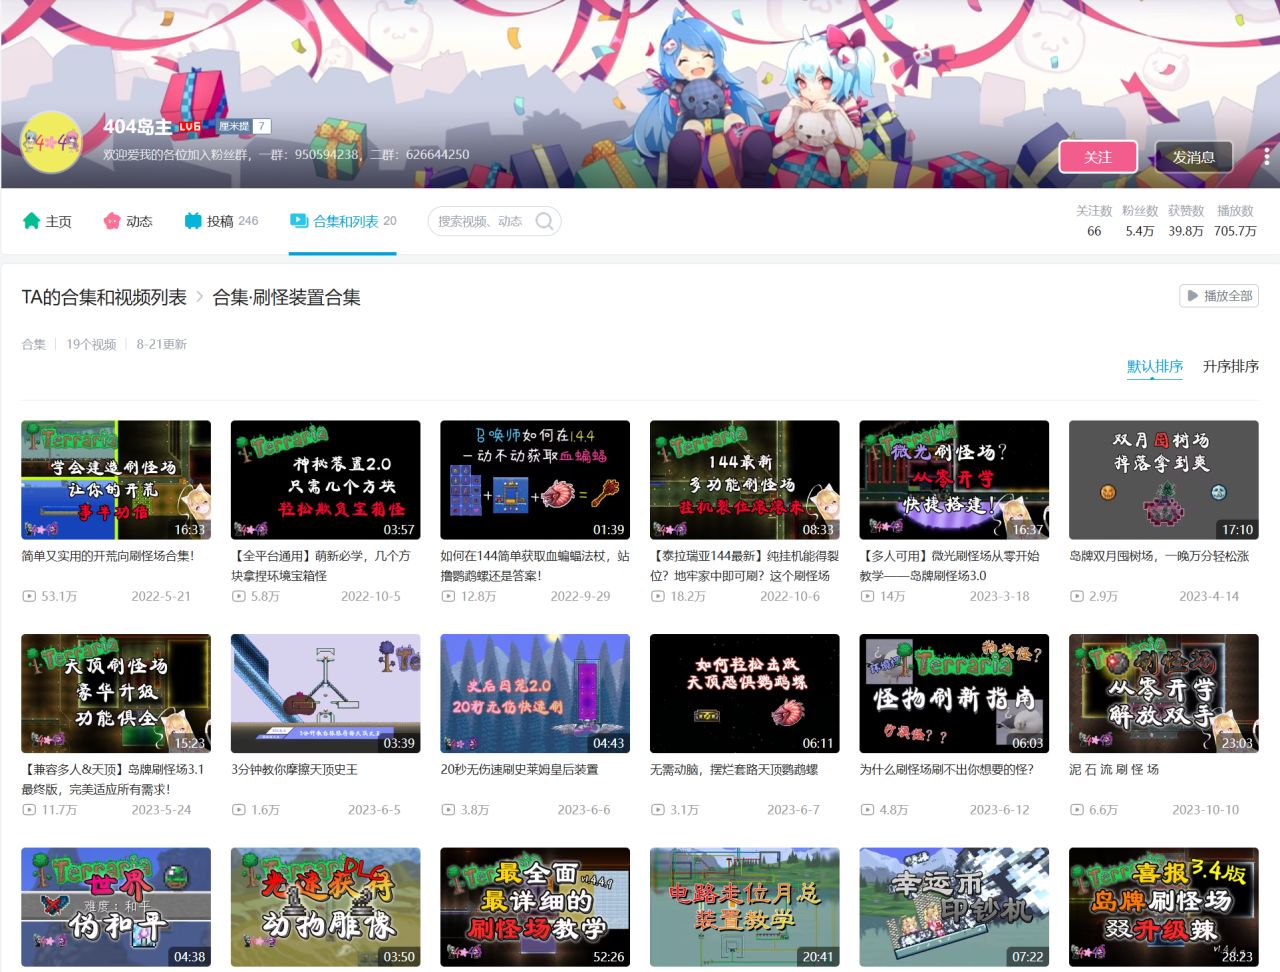Choose 升序排序 sort order

point(1231,366)
